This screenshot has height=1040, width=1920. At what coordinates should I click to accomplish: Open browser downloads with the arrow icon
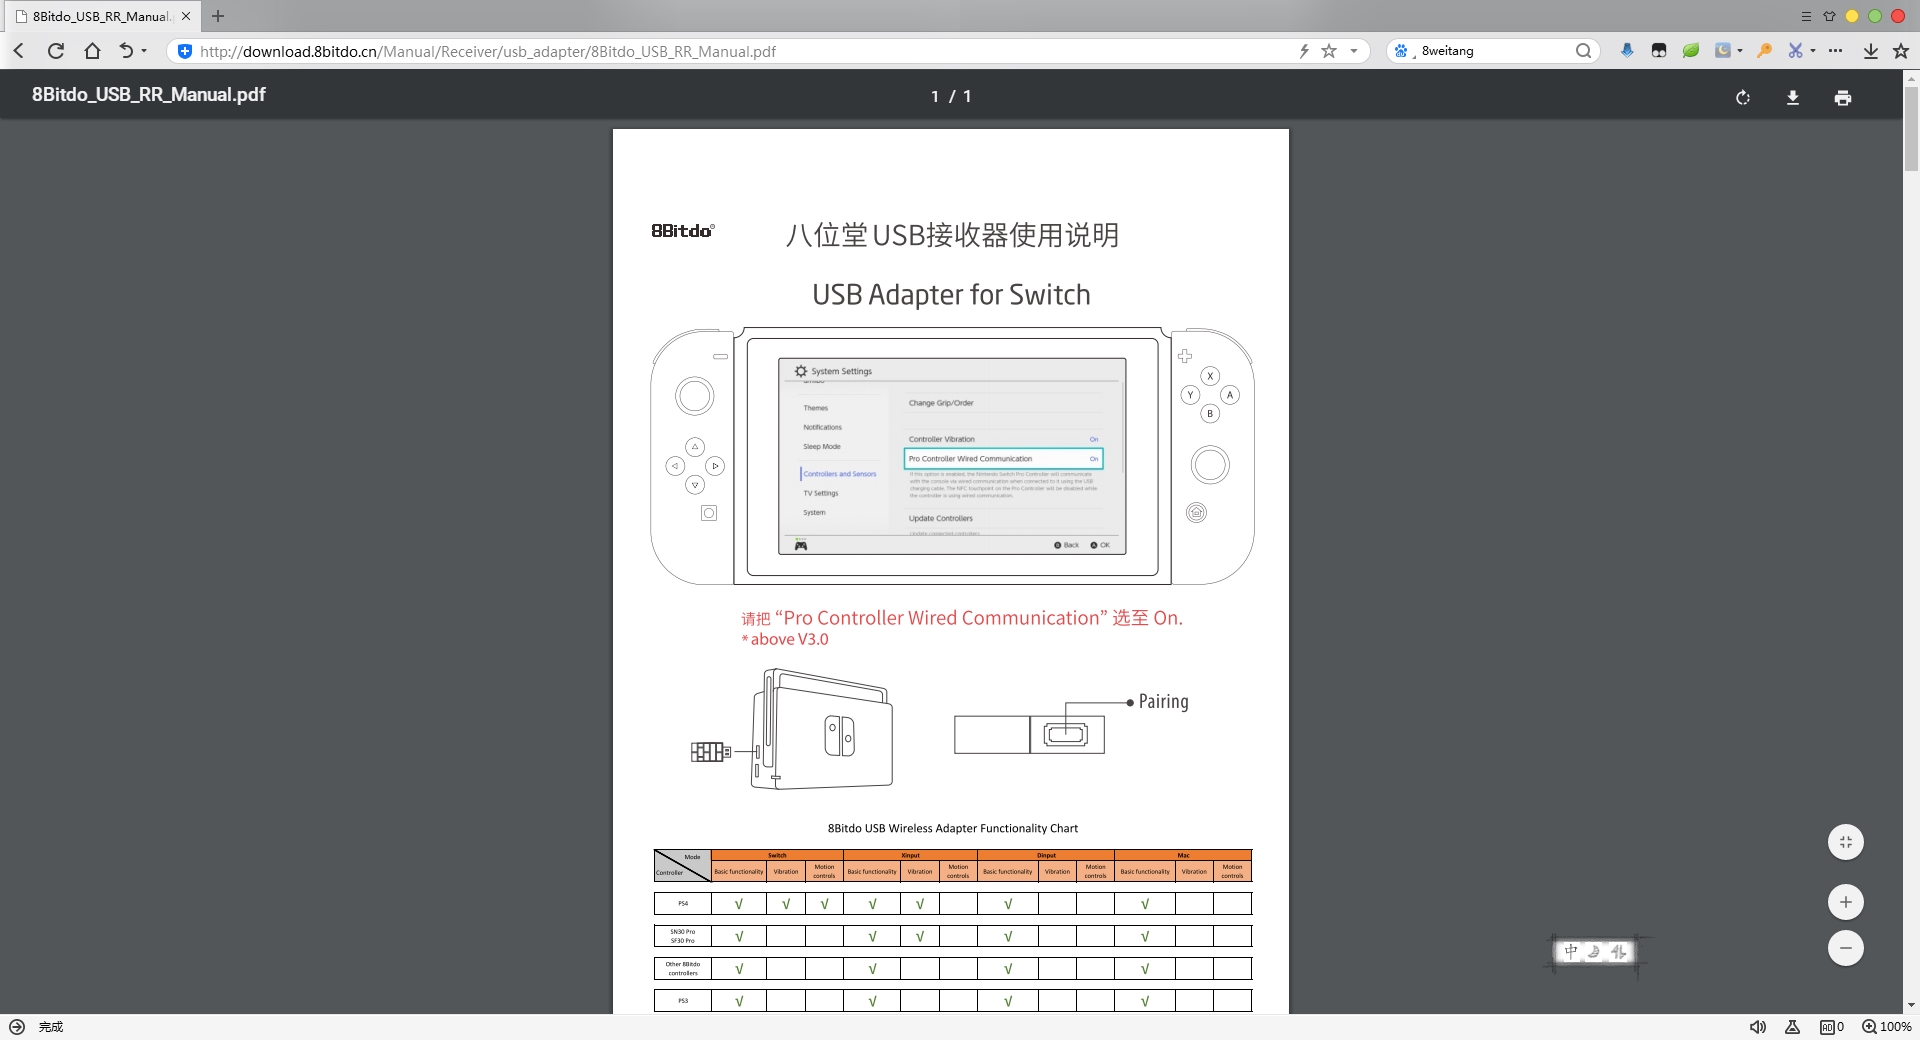coord(1870,51)
